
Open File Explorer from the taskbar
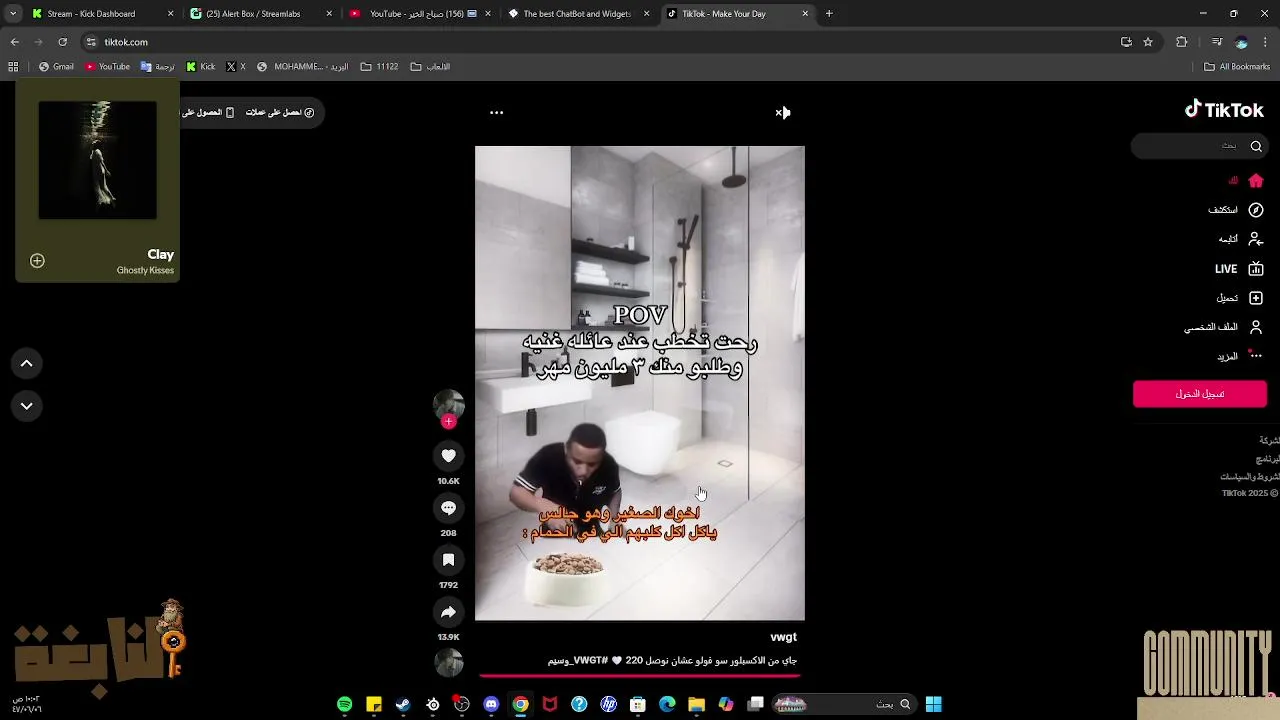click(697, 705)
